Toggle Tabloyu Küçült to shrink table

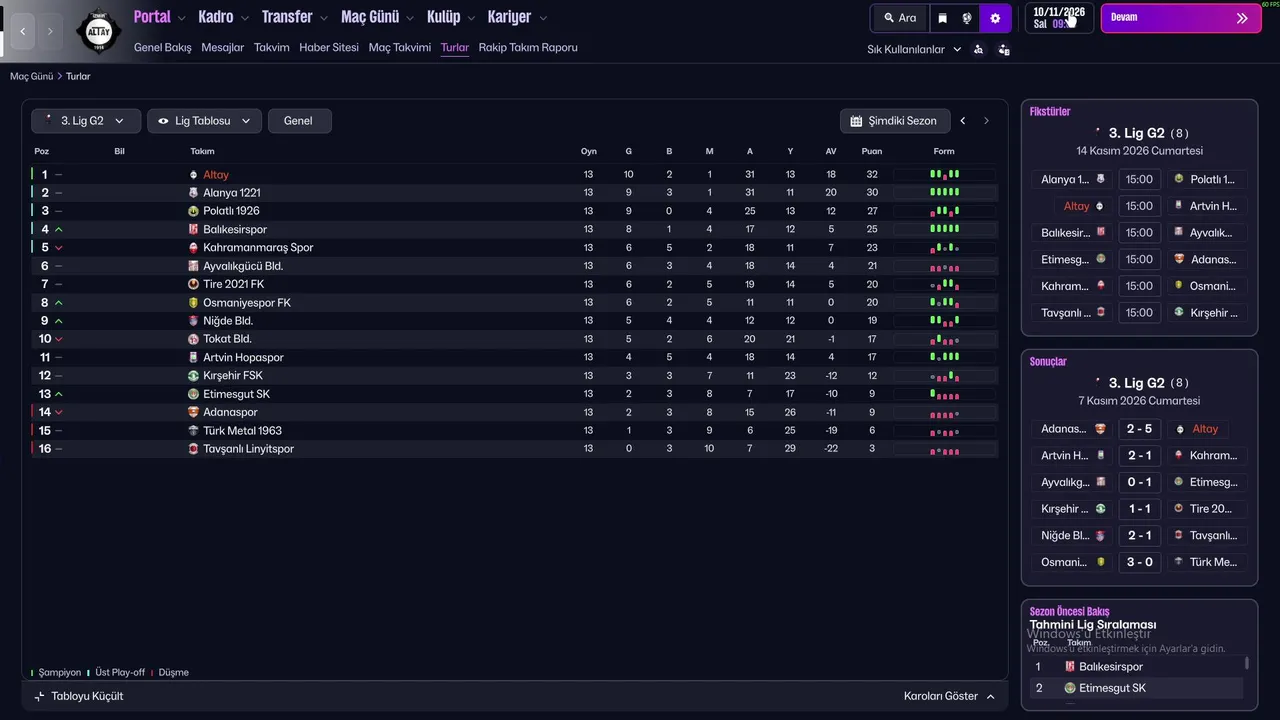pos(78,696)
